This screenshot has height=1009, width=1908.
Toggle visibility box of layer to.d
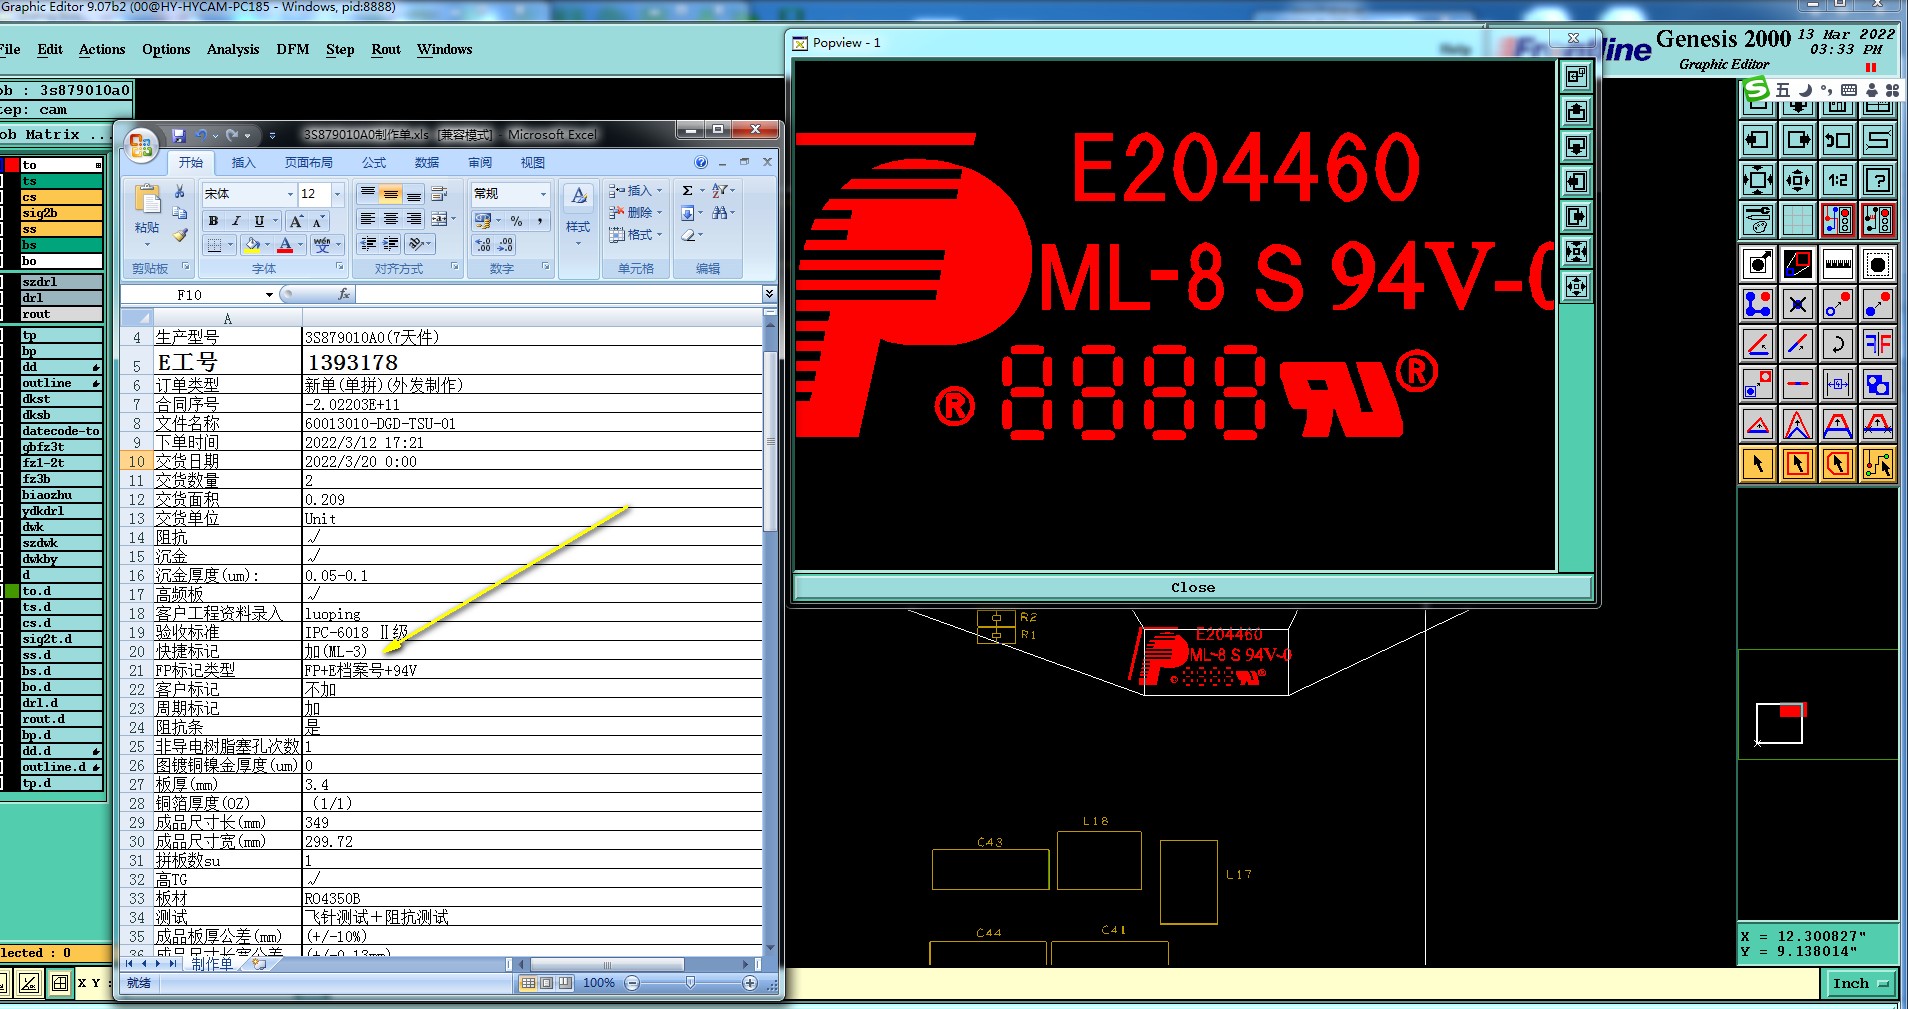[x=11, y=591]
